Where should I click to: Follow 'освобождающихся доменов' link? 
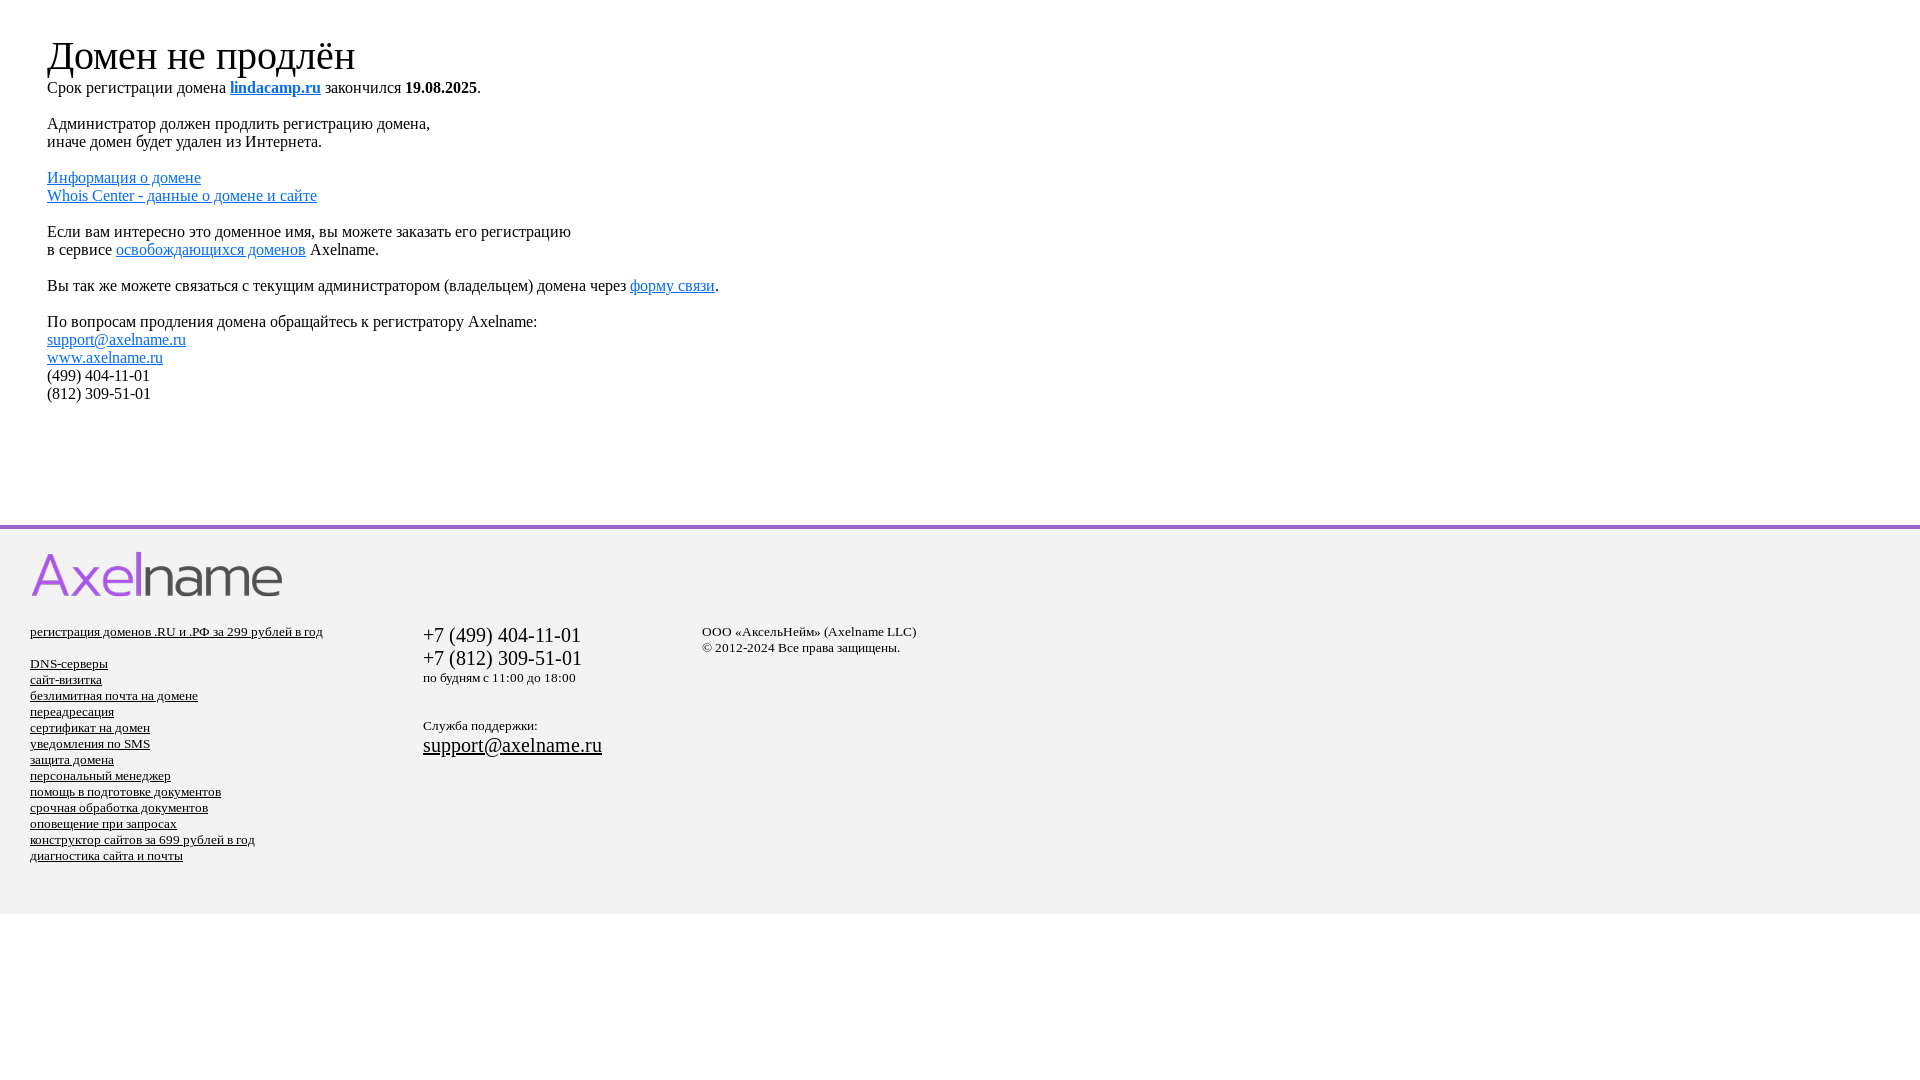point(211,250)
